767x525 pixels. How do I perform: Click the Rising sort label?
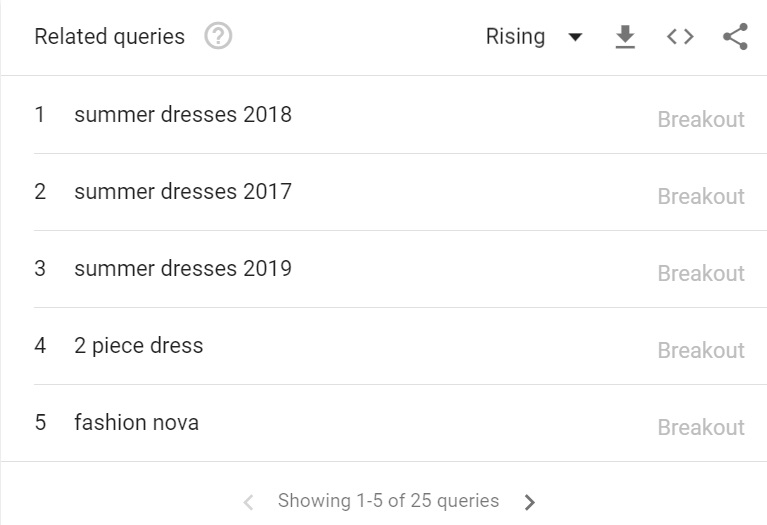(x=515, y=37)
